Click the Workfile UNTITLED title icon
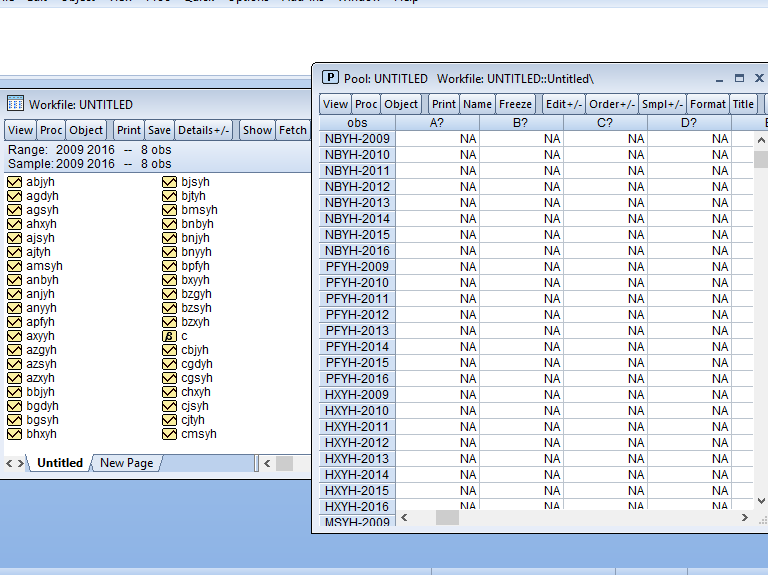This screenshot has width=768, height=575. pyautogui.click(x=15, y=104)
